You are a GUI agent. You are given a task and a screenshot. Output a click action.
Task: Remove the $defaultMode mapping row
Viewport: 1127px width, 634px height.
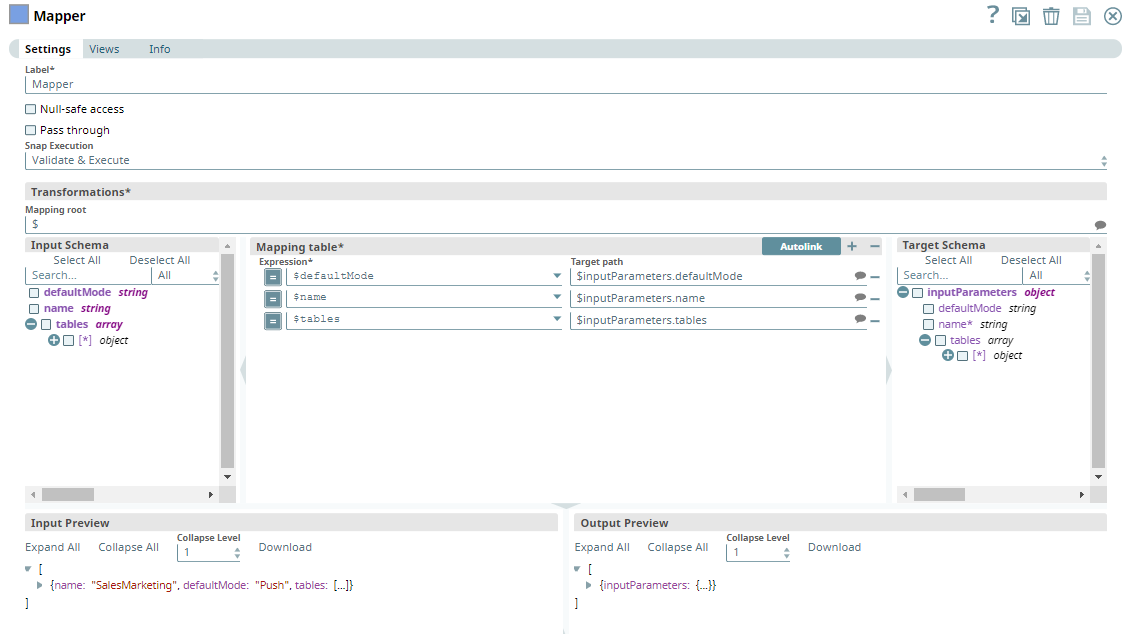(x=875, y=277)
